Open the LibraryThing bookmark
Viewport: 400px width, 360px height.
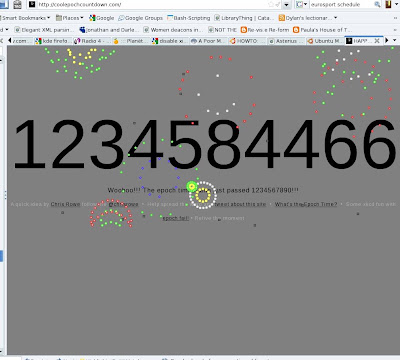(244, 18)
